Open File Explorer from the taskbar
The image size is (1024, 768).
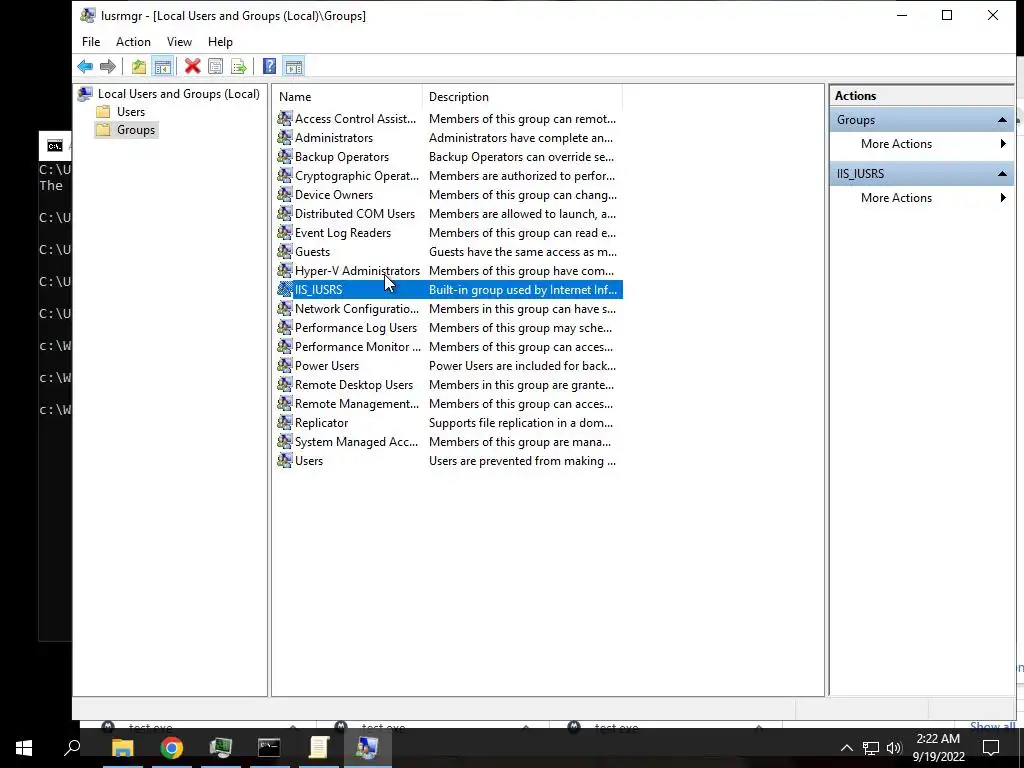point(123,748)
